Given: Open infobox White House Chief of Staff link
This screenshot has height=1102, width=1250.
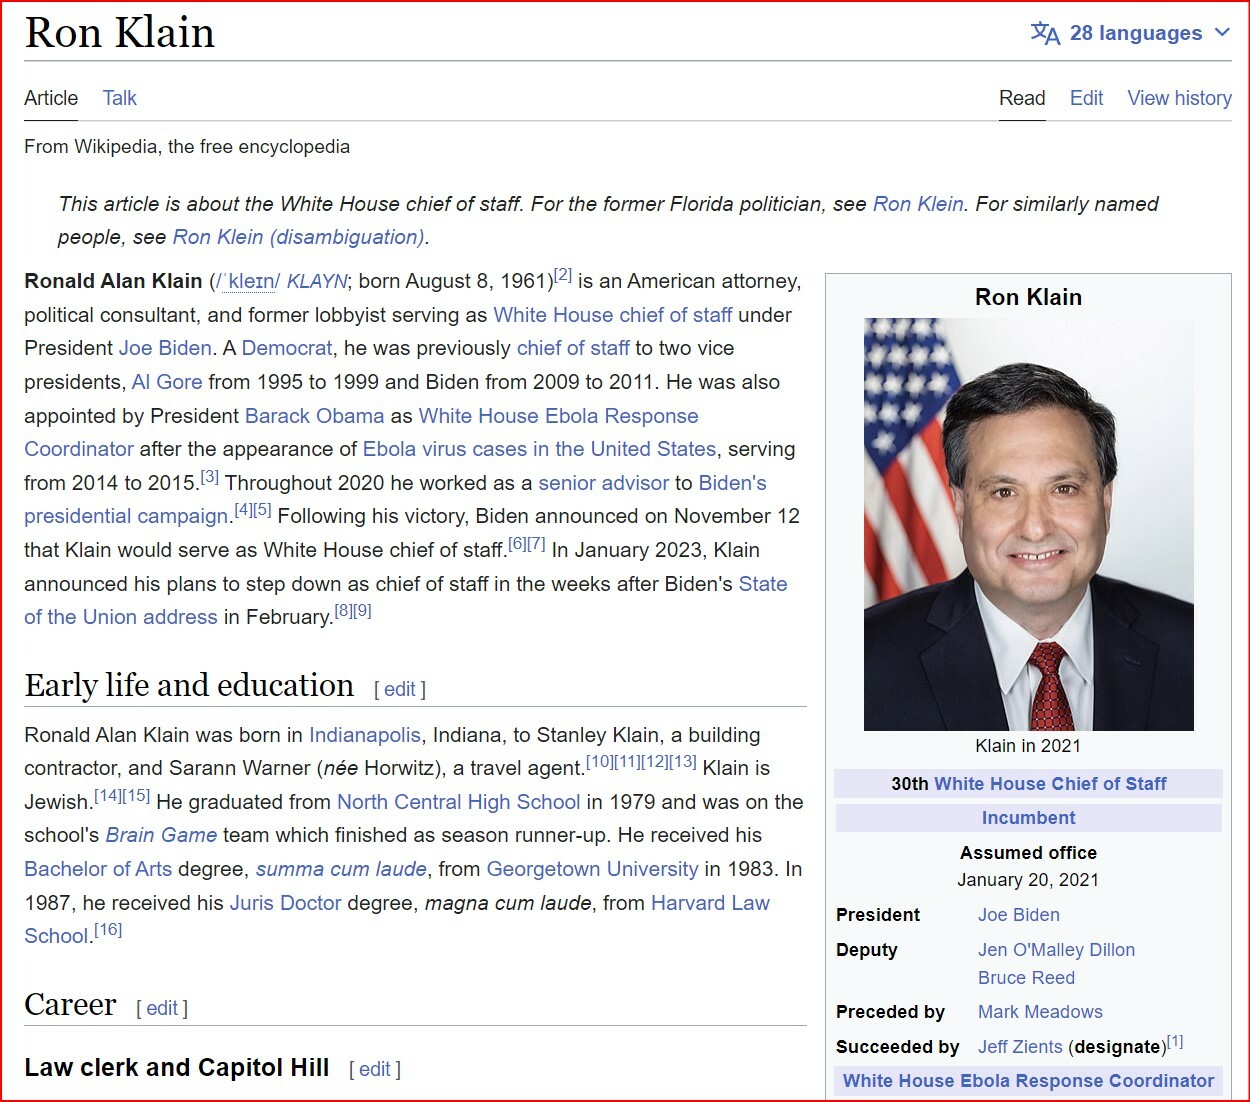Looking at the screenshot, I should click(1050, 784).
